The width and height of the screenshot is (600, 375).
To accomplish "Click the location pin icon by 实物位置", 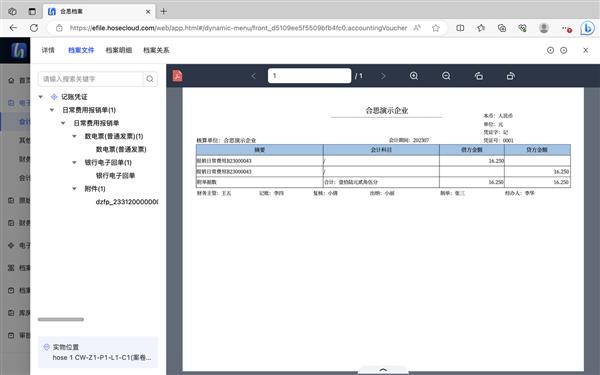I will point(47,347).
